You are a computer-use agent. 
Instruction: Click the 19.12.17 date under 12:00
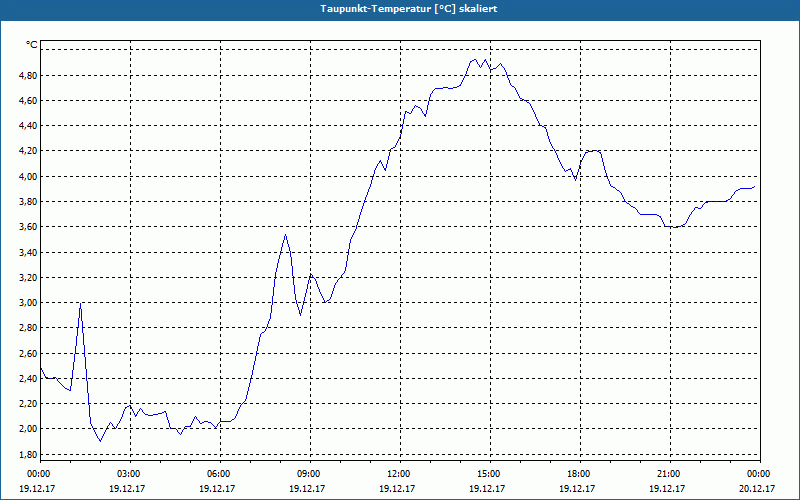click(397, 488)
